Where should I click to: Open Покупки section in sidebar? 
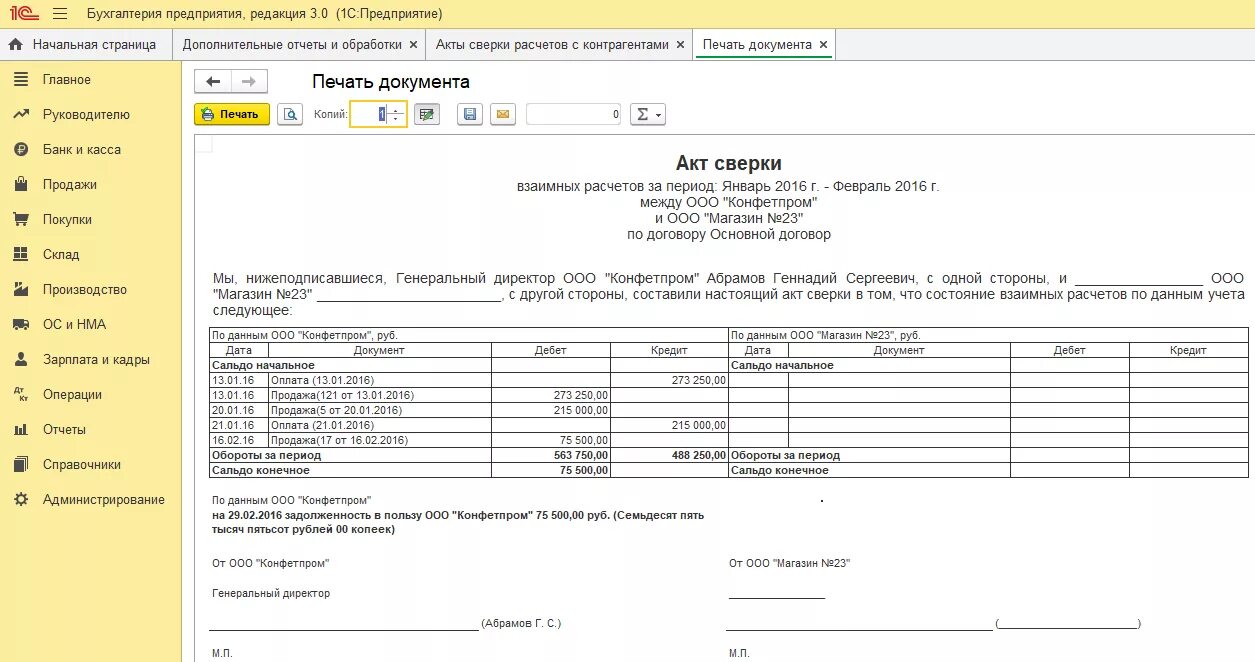[x=67, y=219]
